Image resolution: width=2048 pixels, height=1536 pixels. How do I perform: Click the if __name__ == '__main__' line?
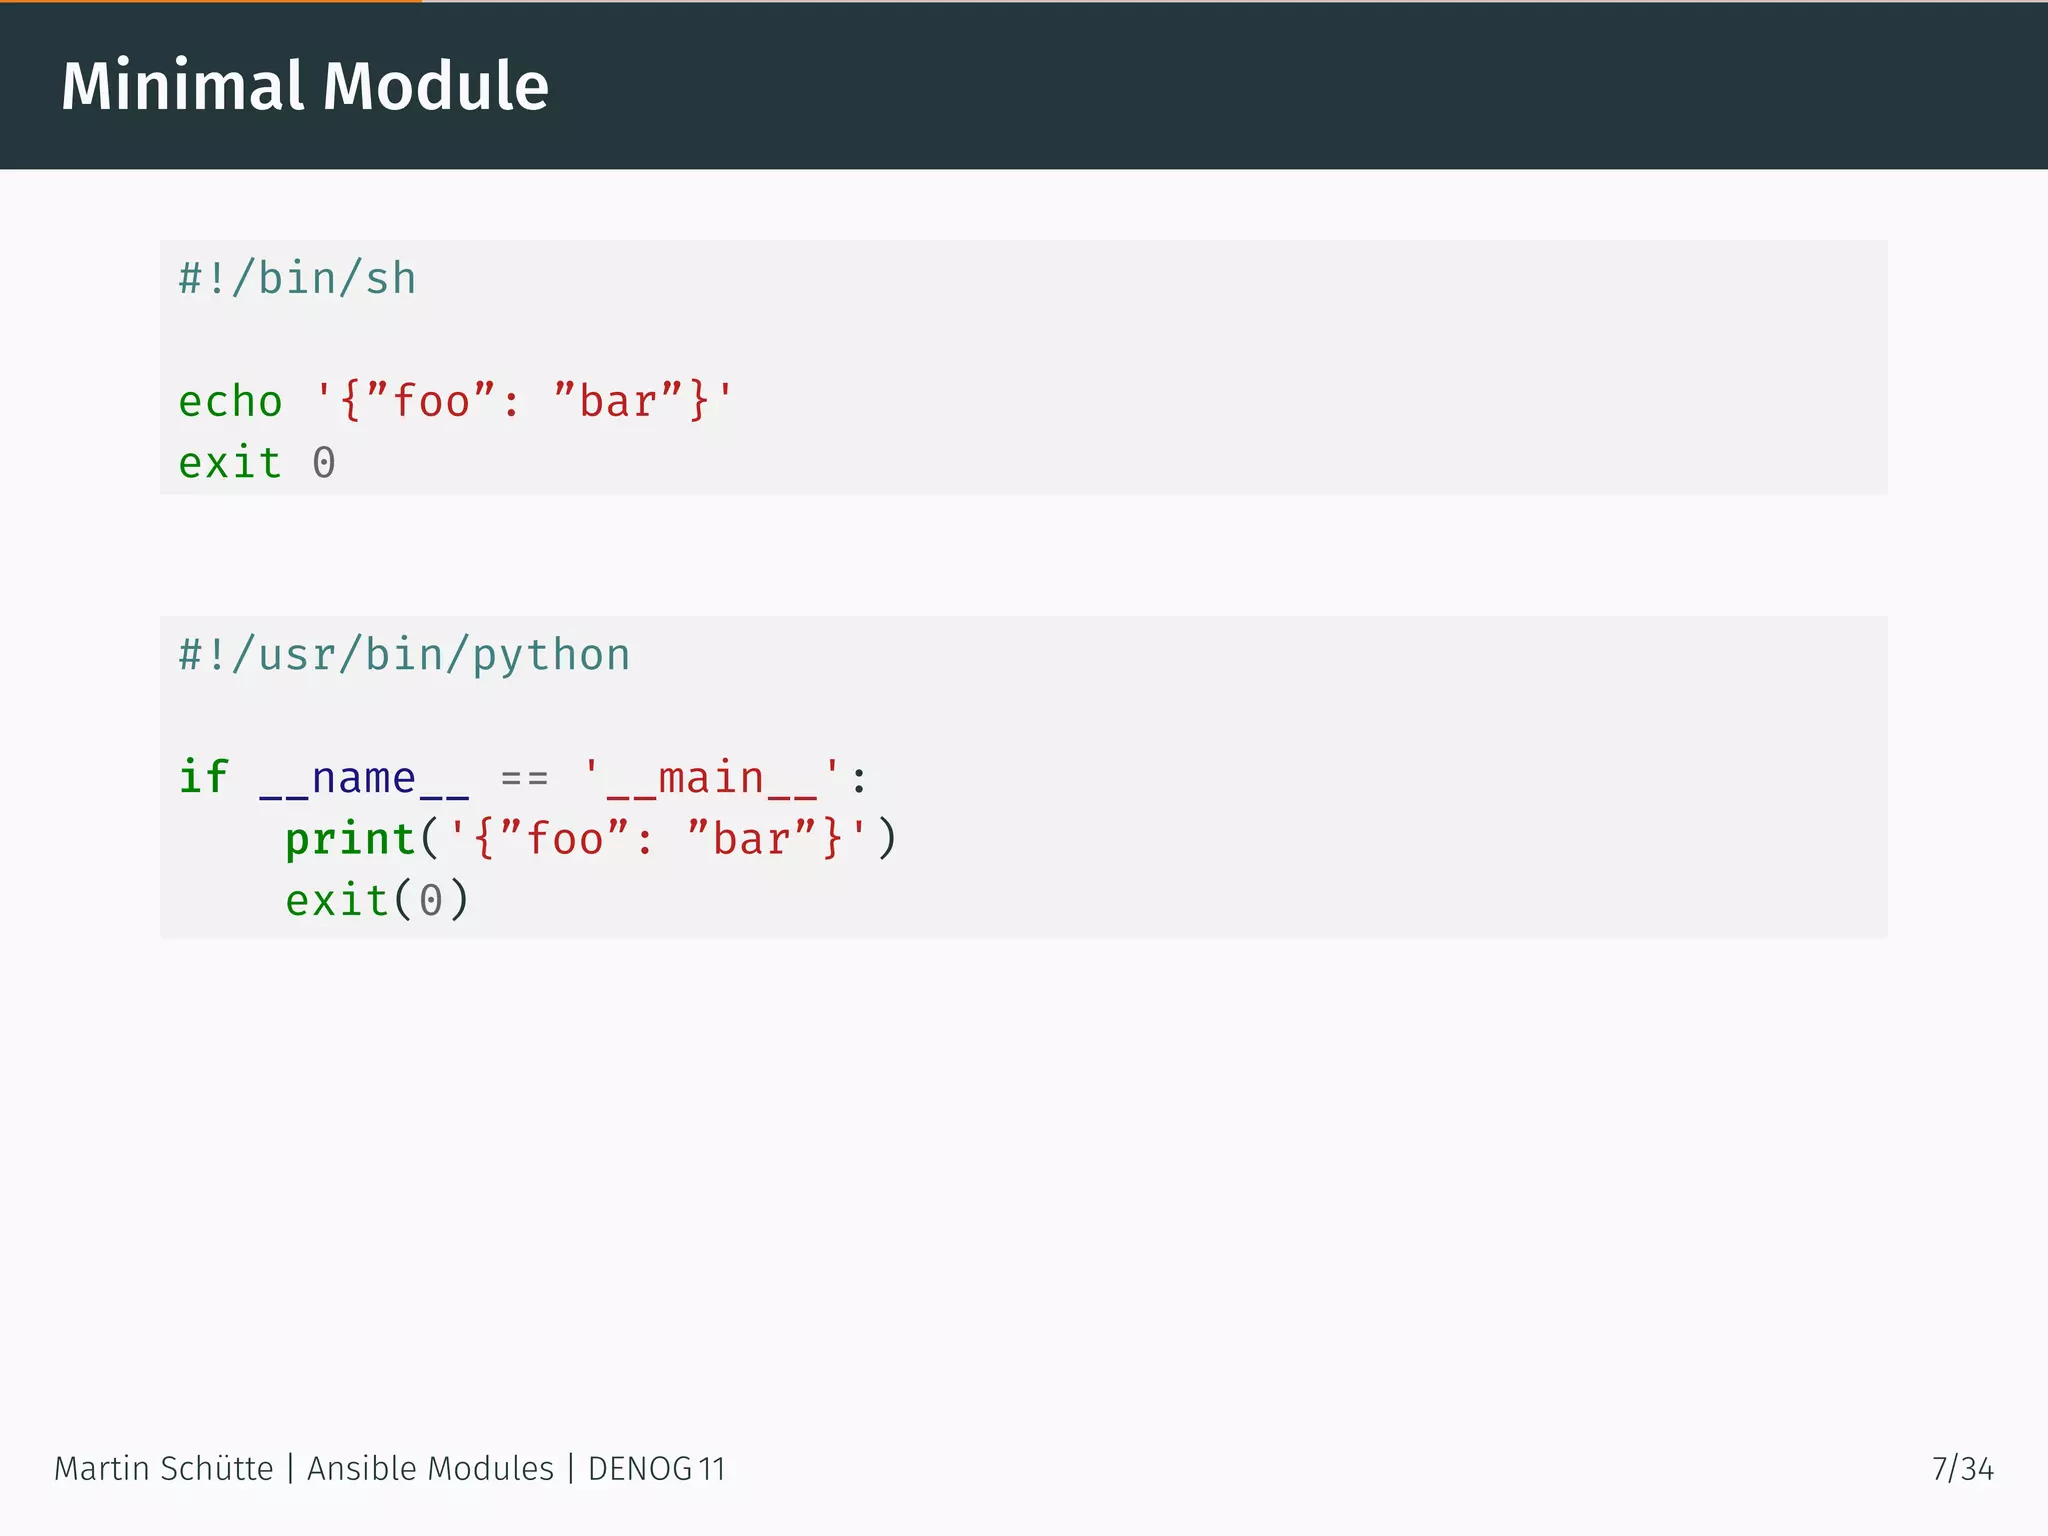tap(523, 778)
